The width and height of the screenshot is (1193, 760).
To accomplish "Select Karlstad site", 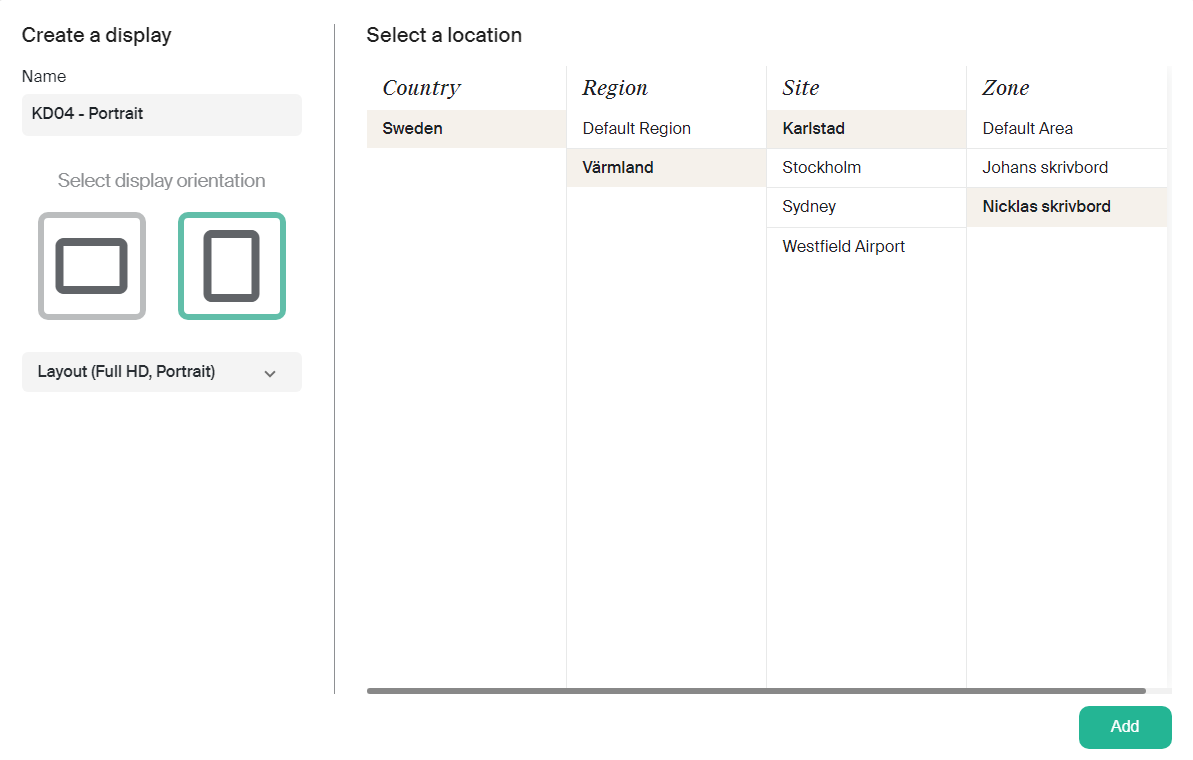I will click(x=867, y=129).
